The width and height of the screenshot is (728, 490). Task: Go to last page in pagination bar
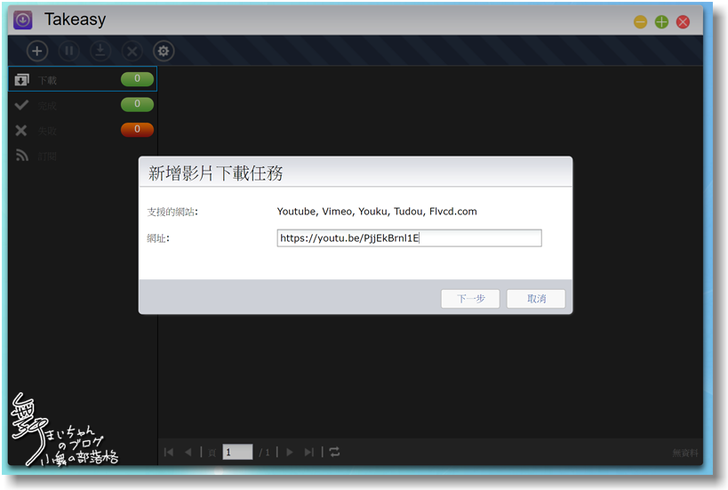[309, 452]
